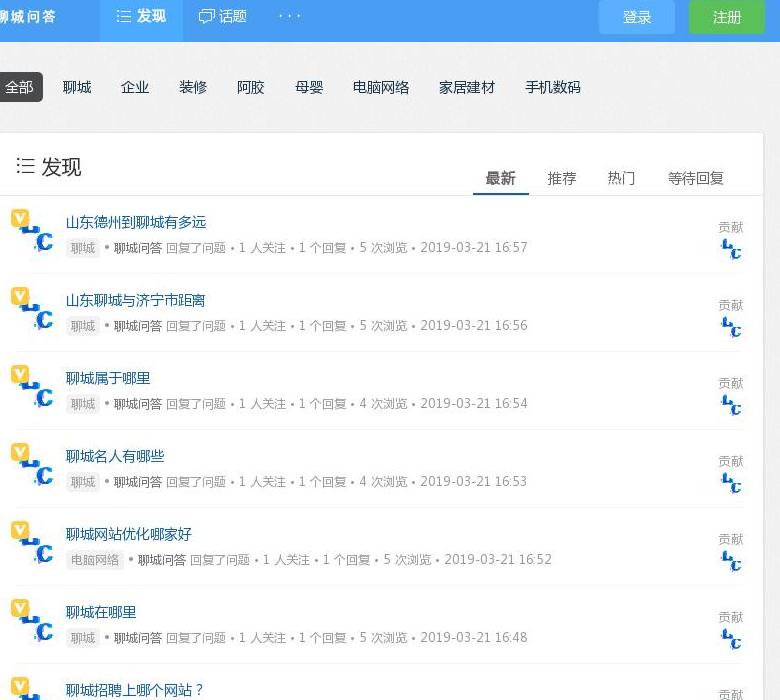The width and height of the screenshot is (780, 700).
Task: Click contributor icon on 聊城网站优化哪家好 row
Action: 731,561
